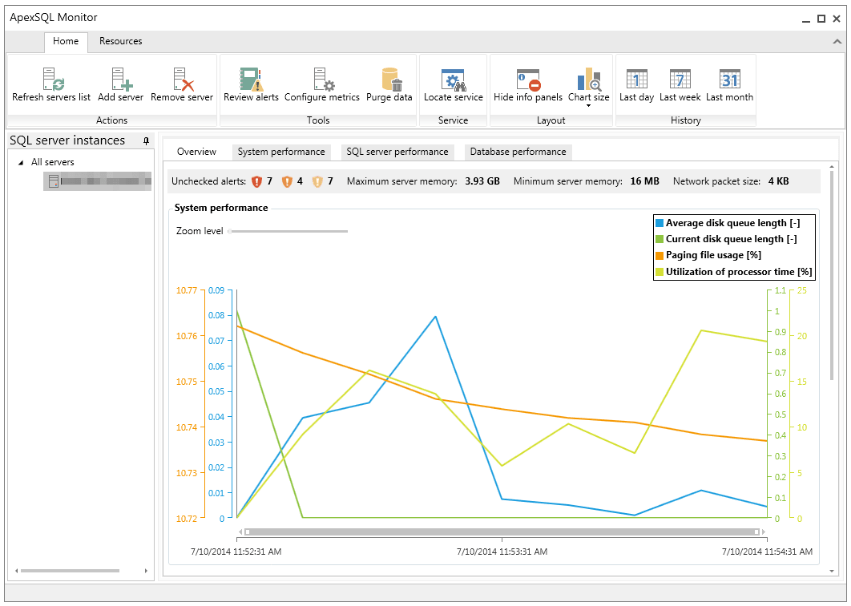
Task: Open the Database performance tab
Action: coord(518,152)
